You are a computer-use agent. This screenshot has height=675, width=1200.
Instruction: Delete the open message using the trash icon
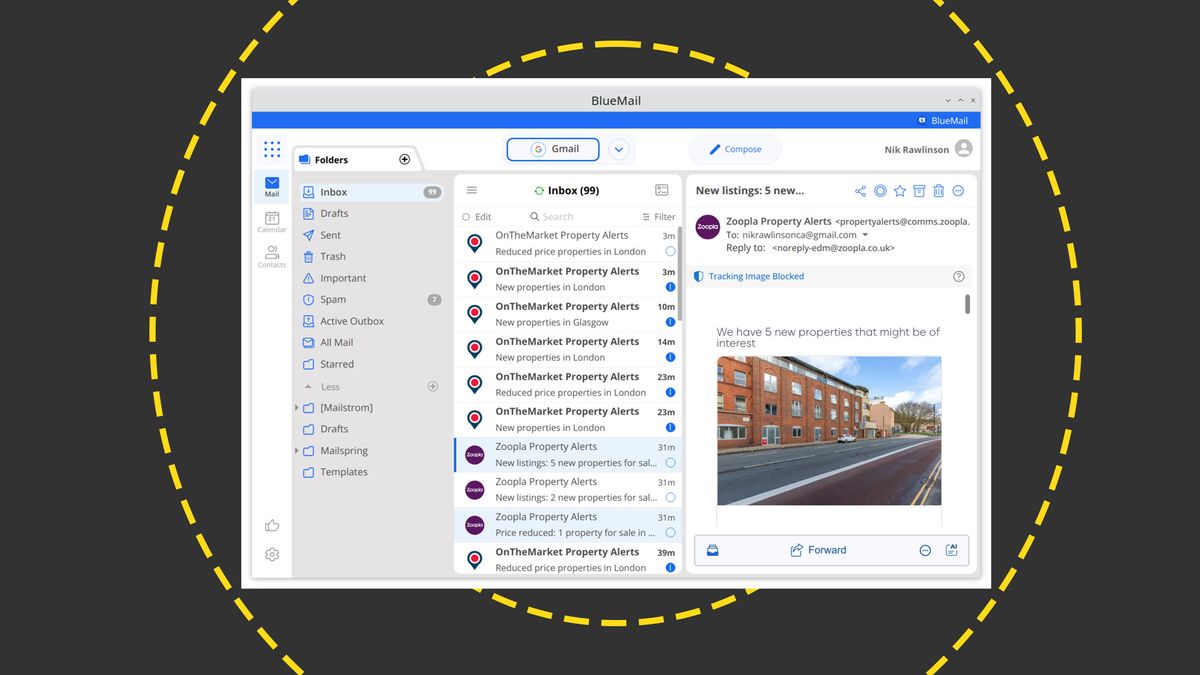point(939,189)
